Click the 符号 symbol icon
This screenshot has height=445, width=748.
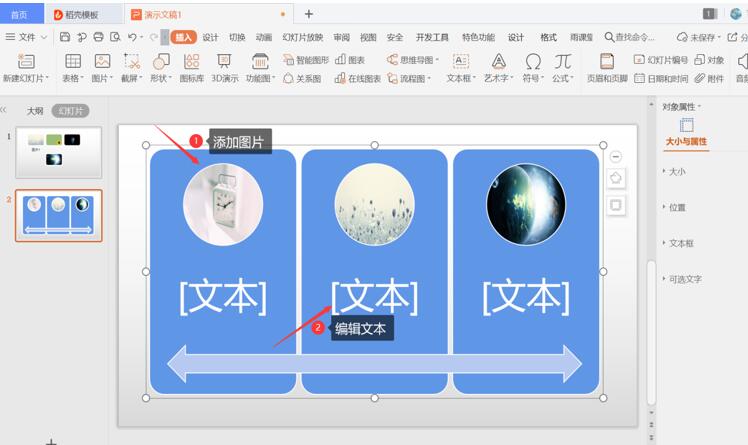533,61
